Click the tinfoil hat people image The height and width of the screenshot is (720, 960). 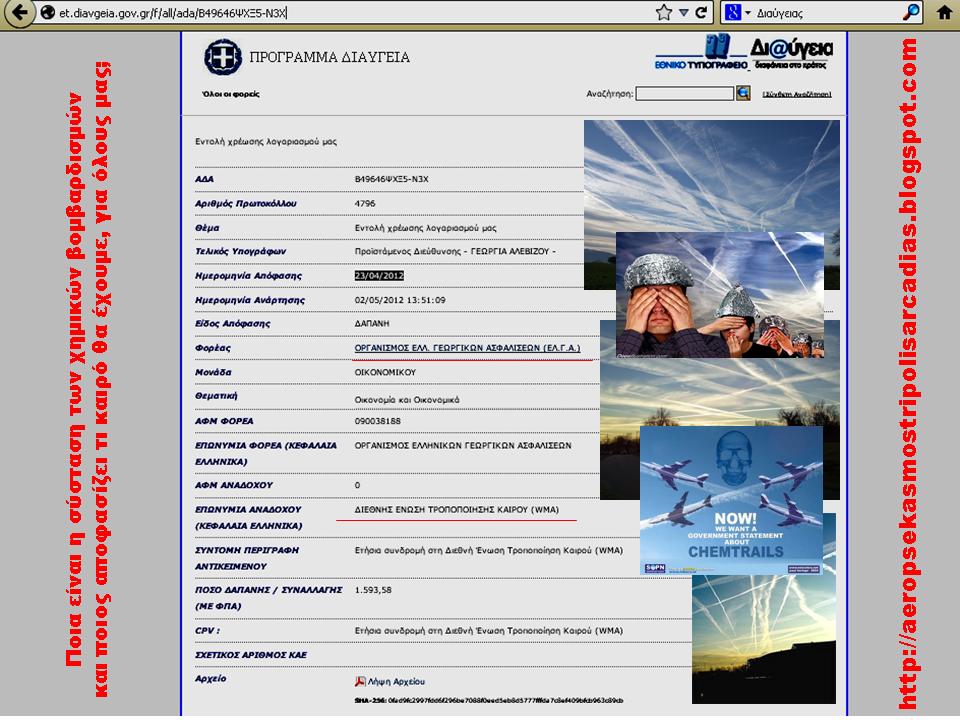[x=720, y=294]
